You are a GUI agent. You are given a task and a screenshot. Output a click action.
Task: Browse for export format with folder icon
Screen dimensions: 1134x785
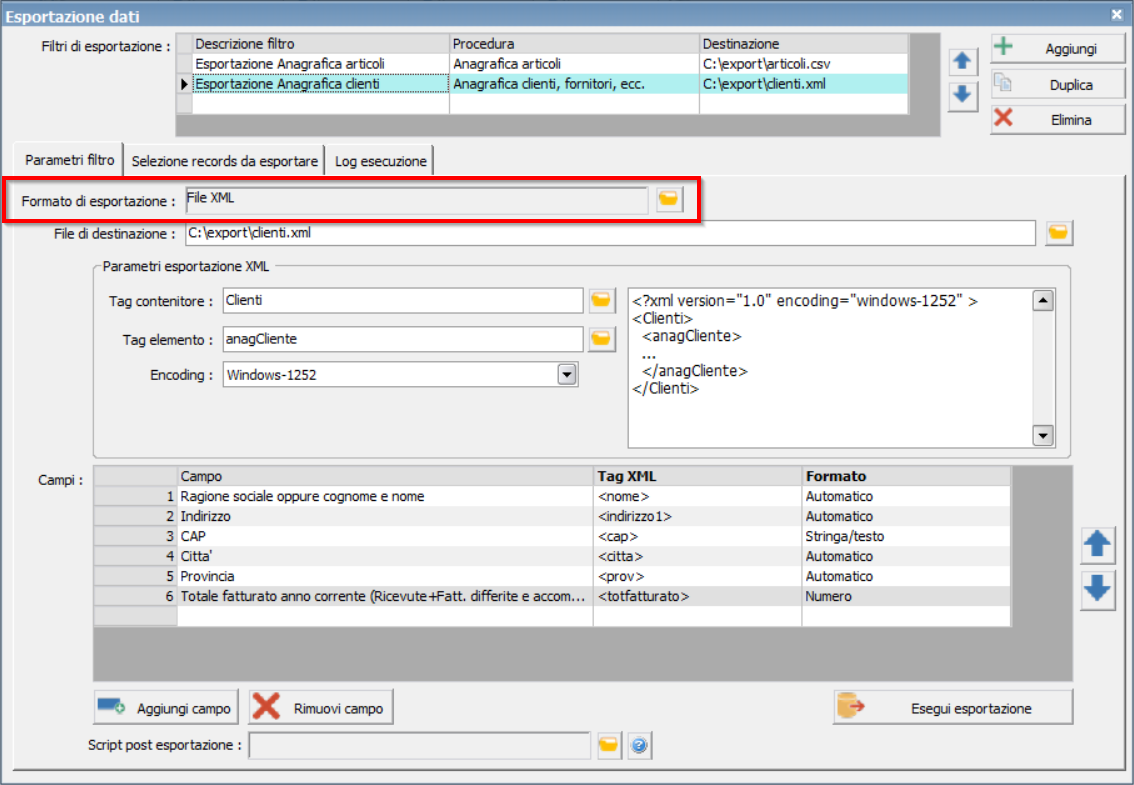coord(669,198)
